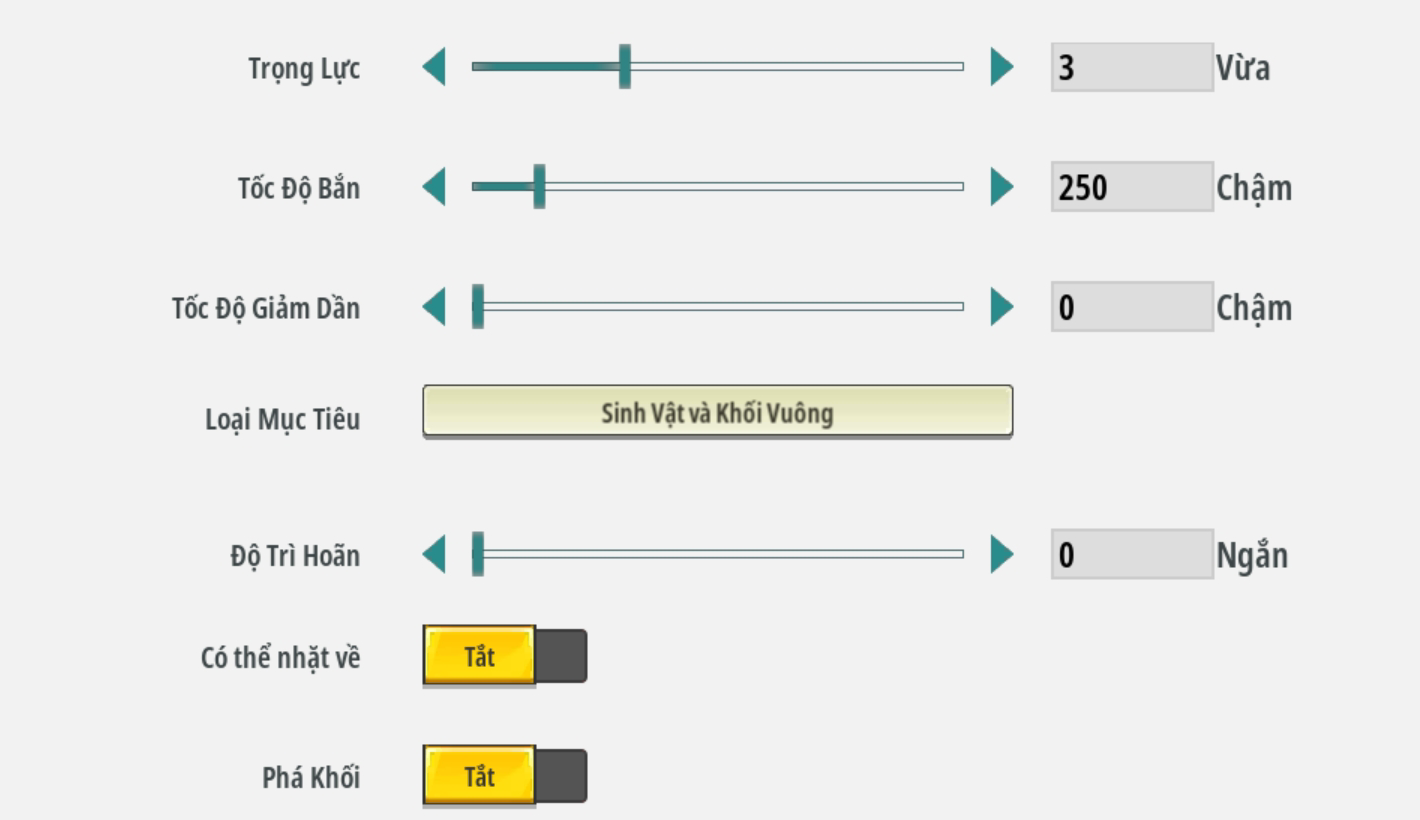Click the Tốc Độ Bắn slider handle
The width and height of the screenshot is (1420, 820).
pyautogui.click(x=539, y=187)
